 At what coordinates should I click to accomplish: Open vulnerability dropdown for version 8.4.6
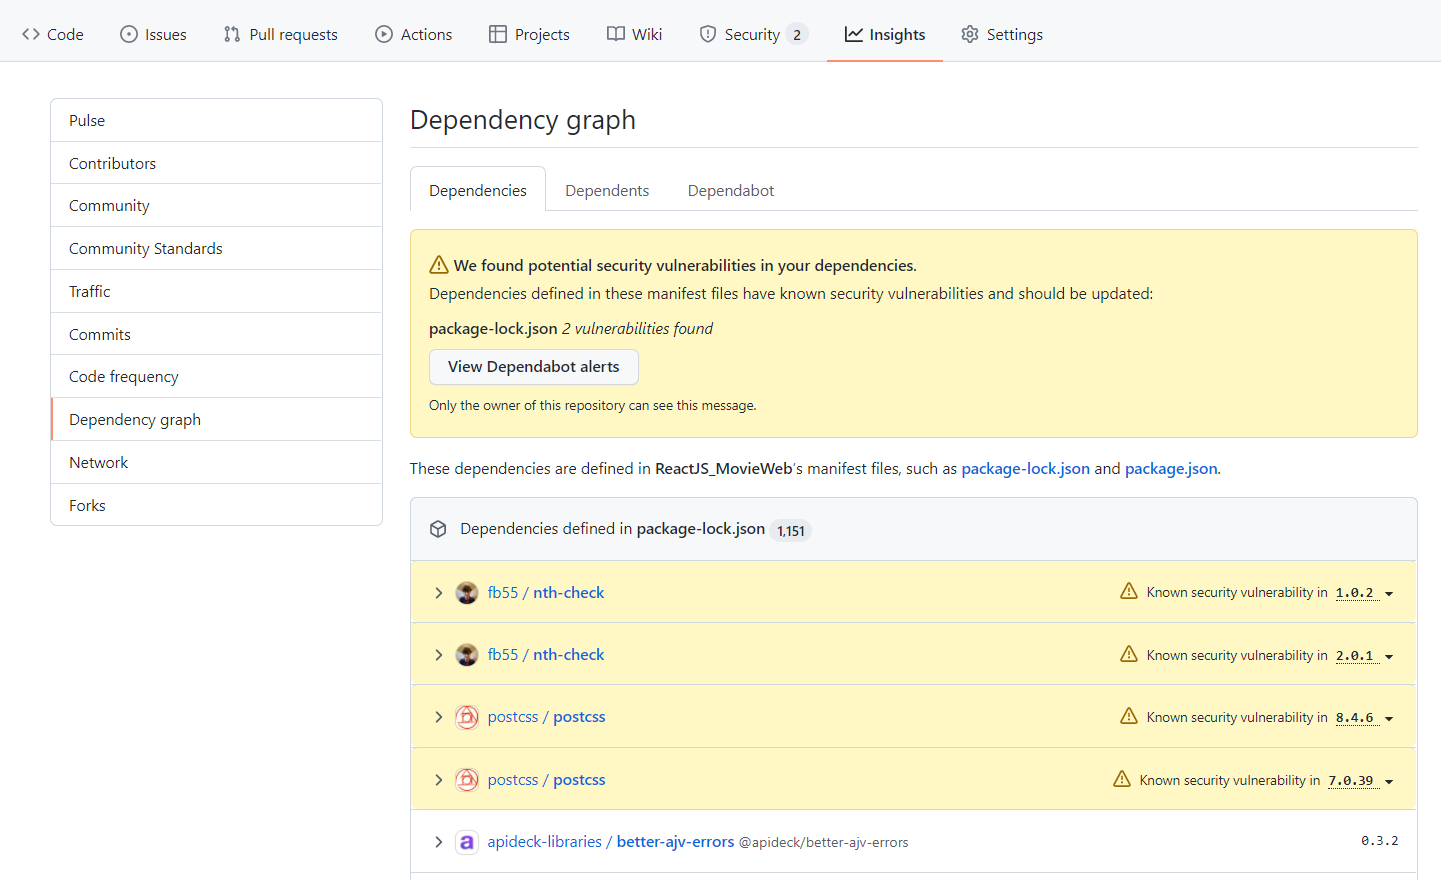point(1365,718)
